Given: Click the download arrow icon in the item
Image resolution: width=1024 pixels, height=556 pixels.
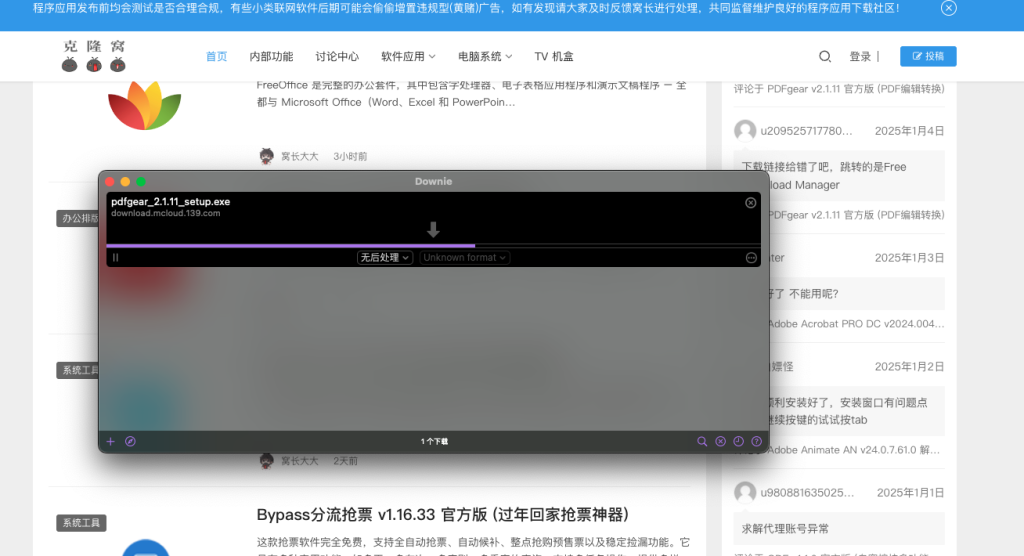Looking at the screenshot, I should [433, 229].
